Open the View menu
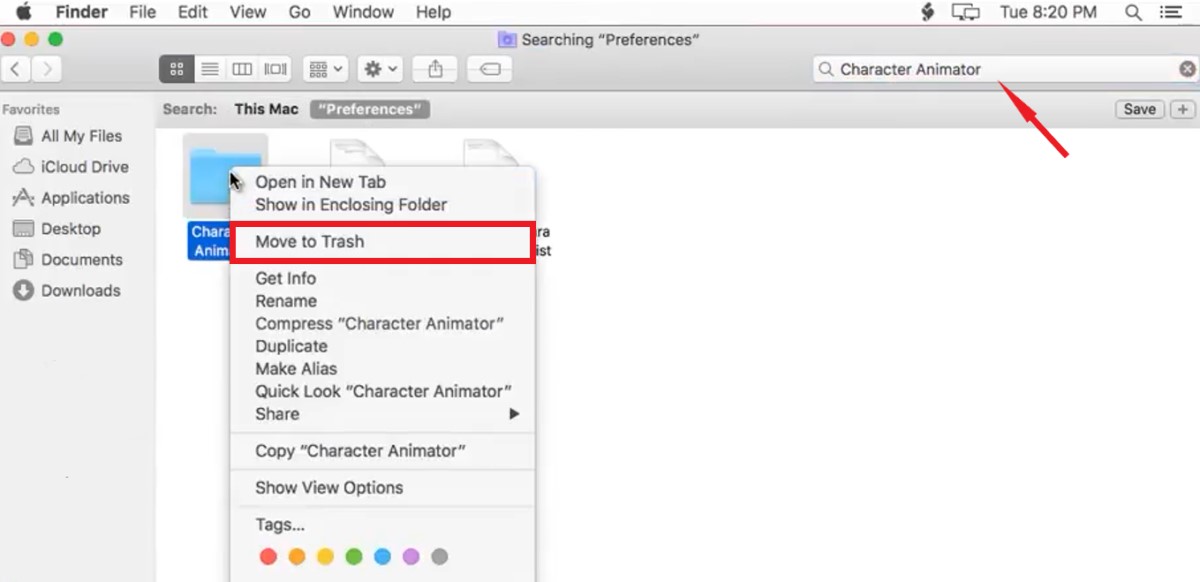 [x=247, y=12]
